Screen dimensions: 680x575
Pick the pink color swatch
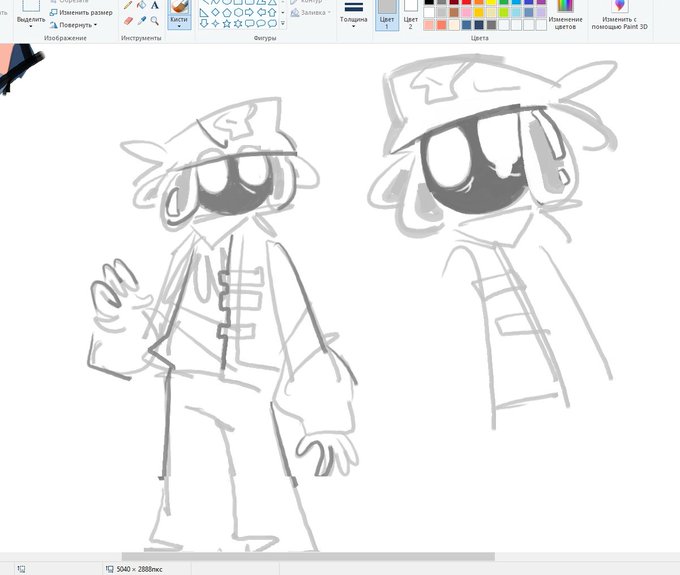467,13
